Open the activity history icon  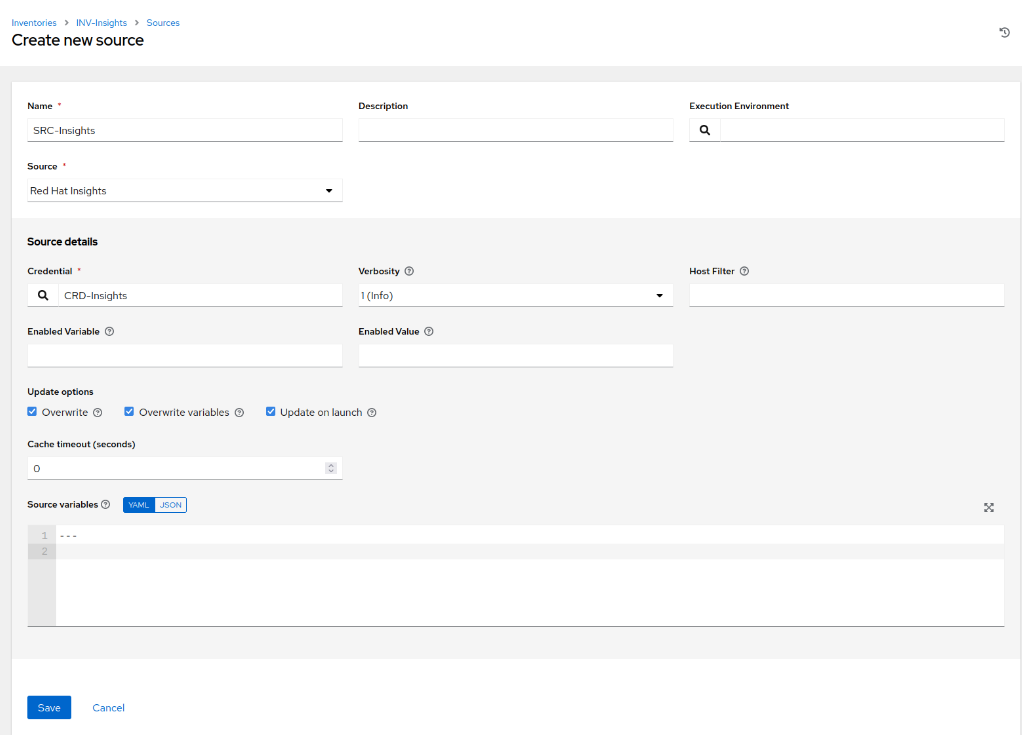pos(1004,33)
